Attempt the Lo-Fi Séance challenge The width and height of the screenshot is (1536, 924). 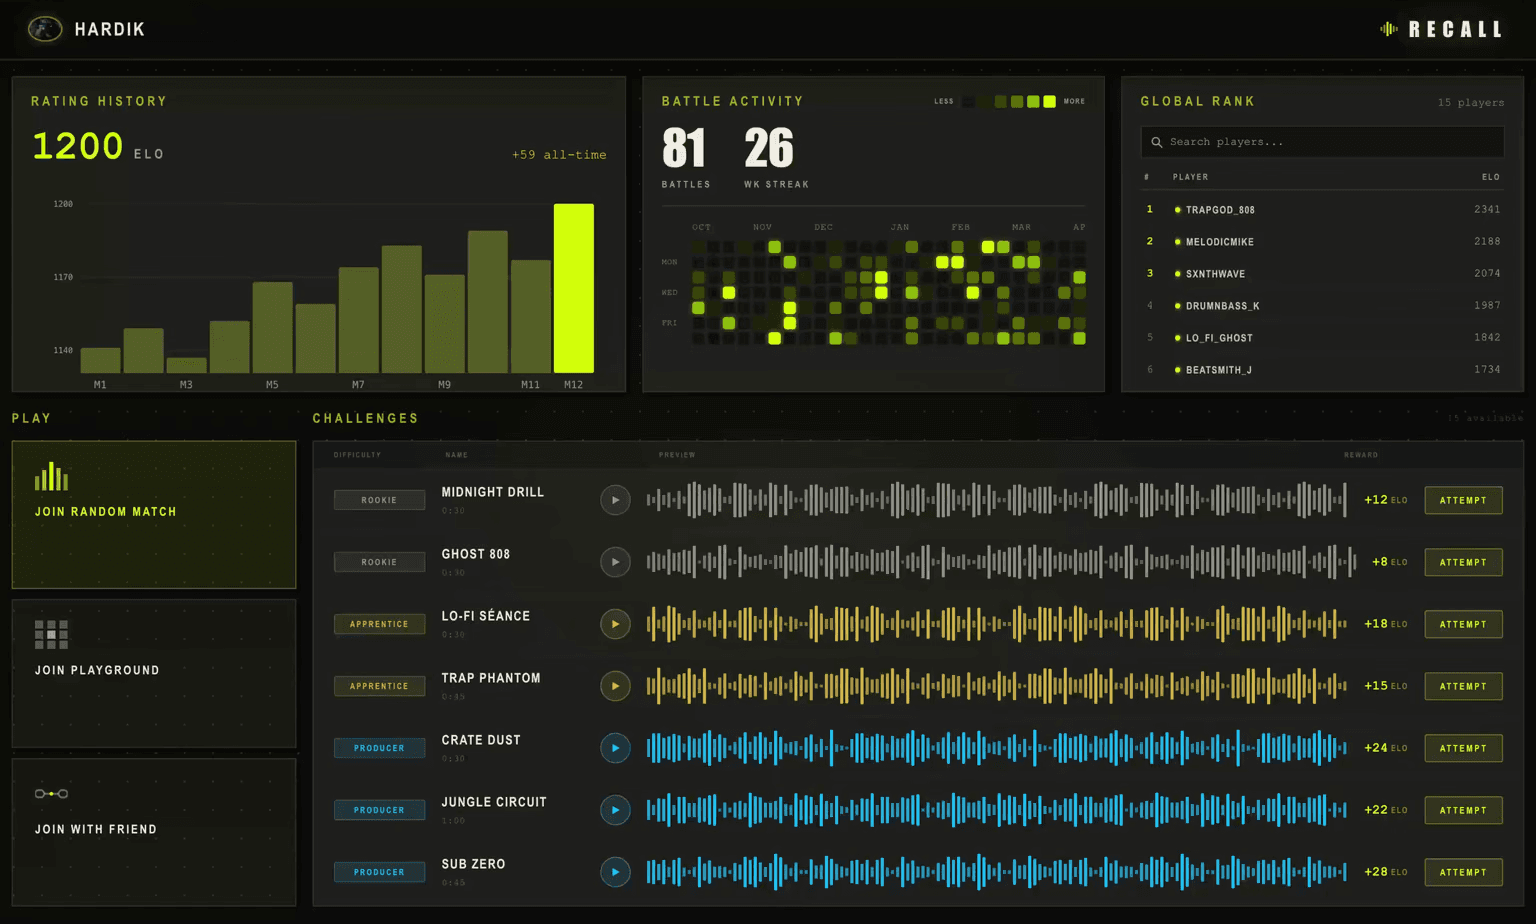(1463, 624)
